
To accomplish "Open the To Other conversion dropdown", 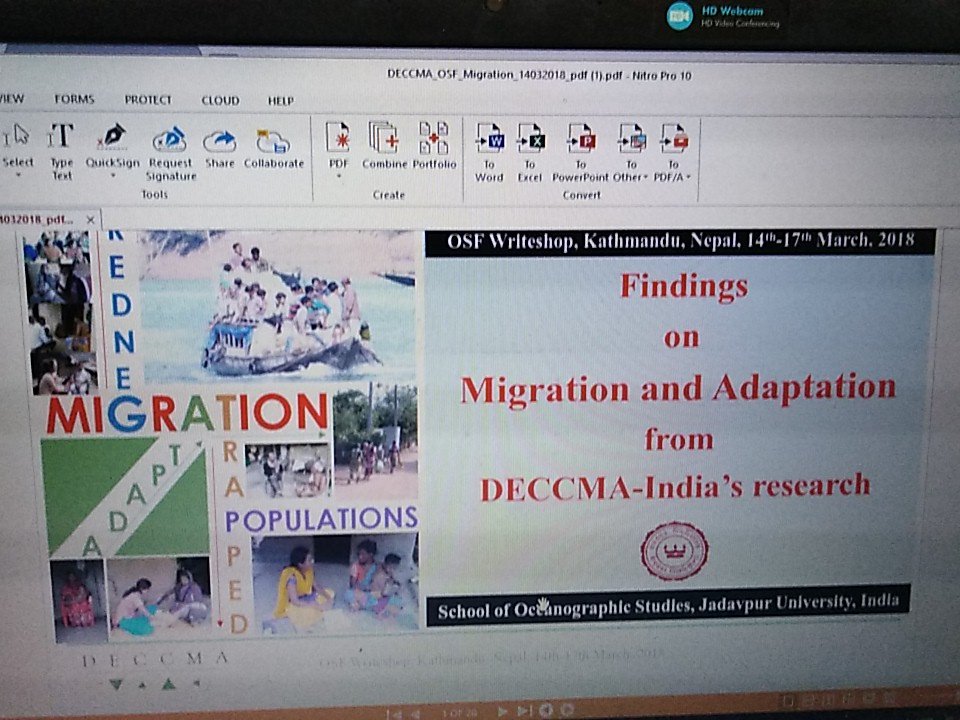I will [x=645, y=178].
